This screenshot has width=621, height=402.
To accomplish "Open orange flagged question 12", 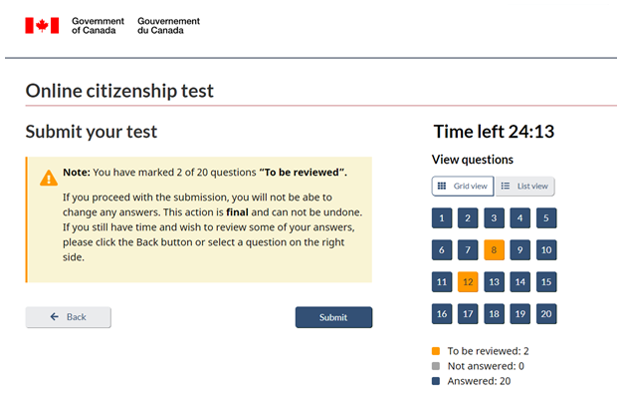I will pos(467,282).
